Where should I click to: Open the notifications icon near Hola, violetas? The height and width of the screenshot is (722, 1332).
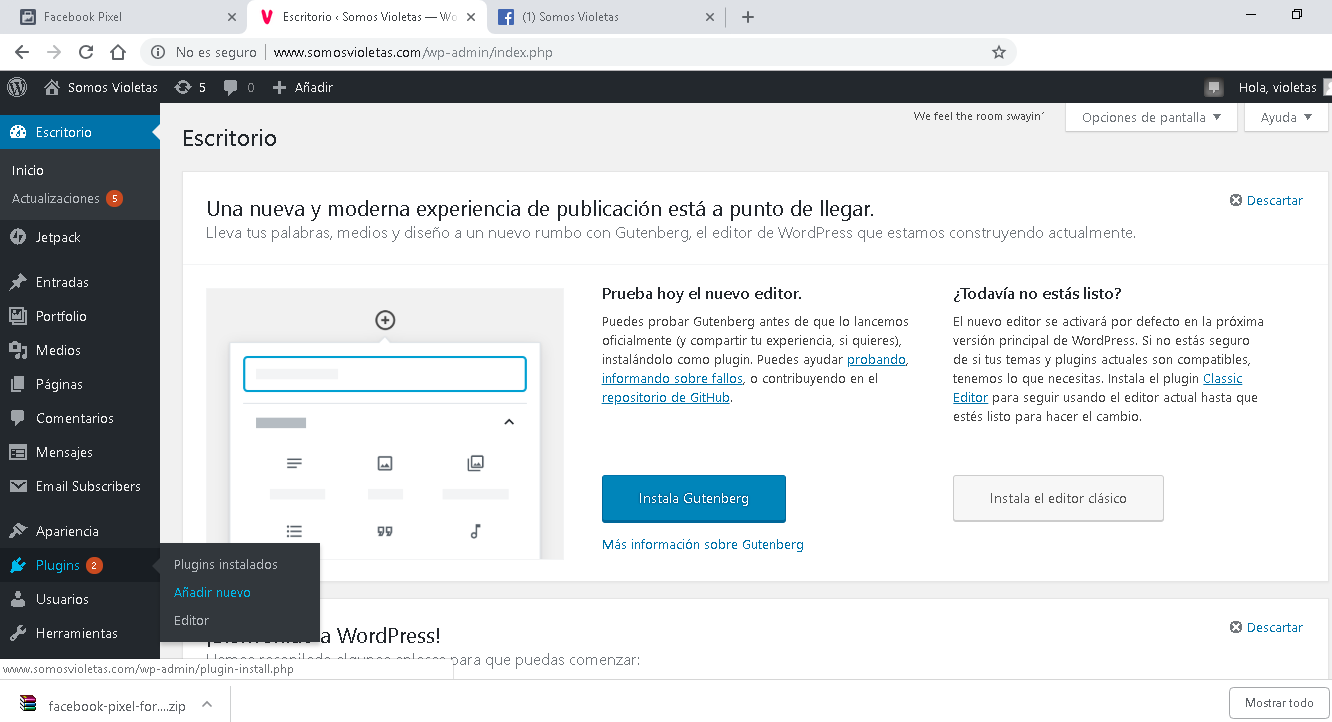tap(1214, 87)
